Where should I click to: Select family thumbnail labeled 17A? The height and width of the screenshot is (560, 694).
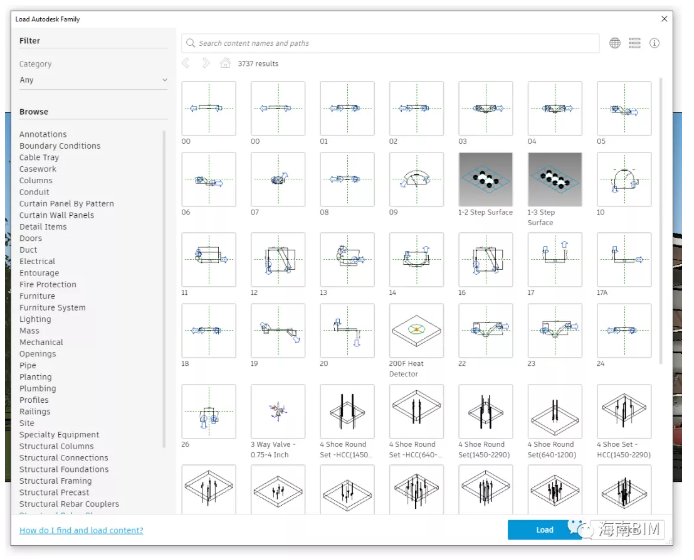pyautogui.click(x=624, y=259)
